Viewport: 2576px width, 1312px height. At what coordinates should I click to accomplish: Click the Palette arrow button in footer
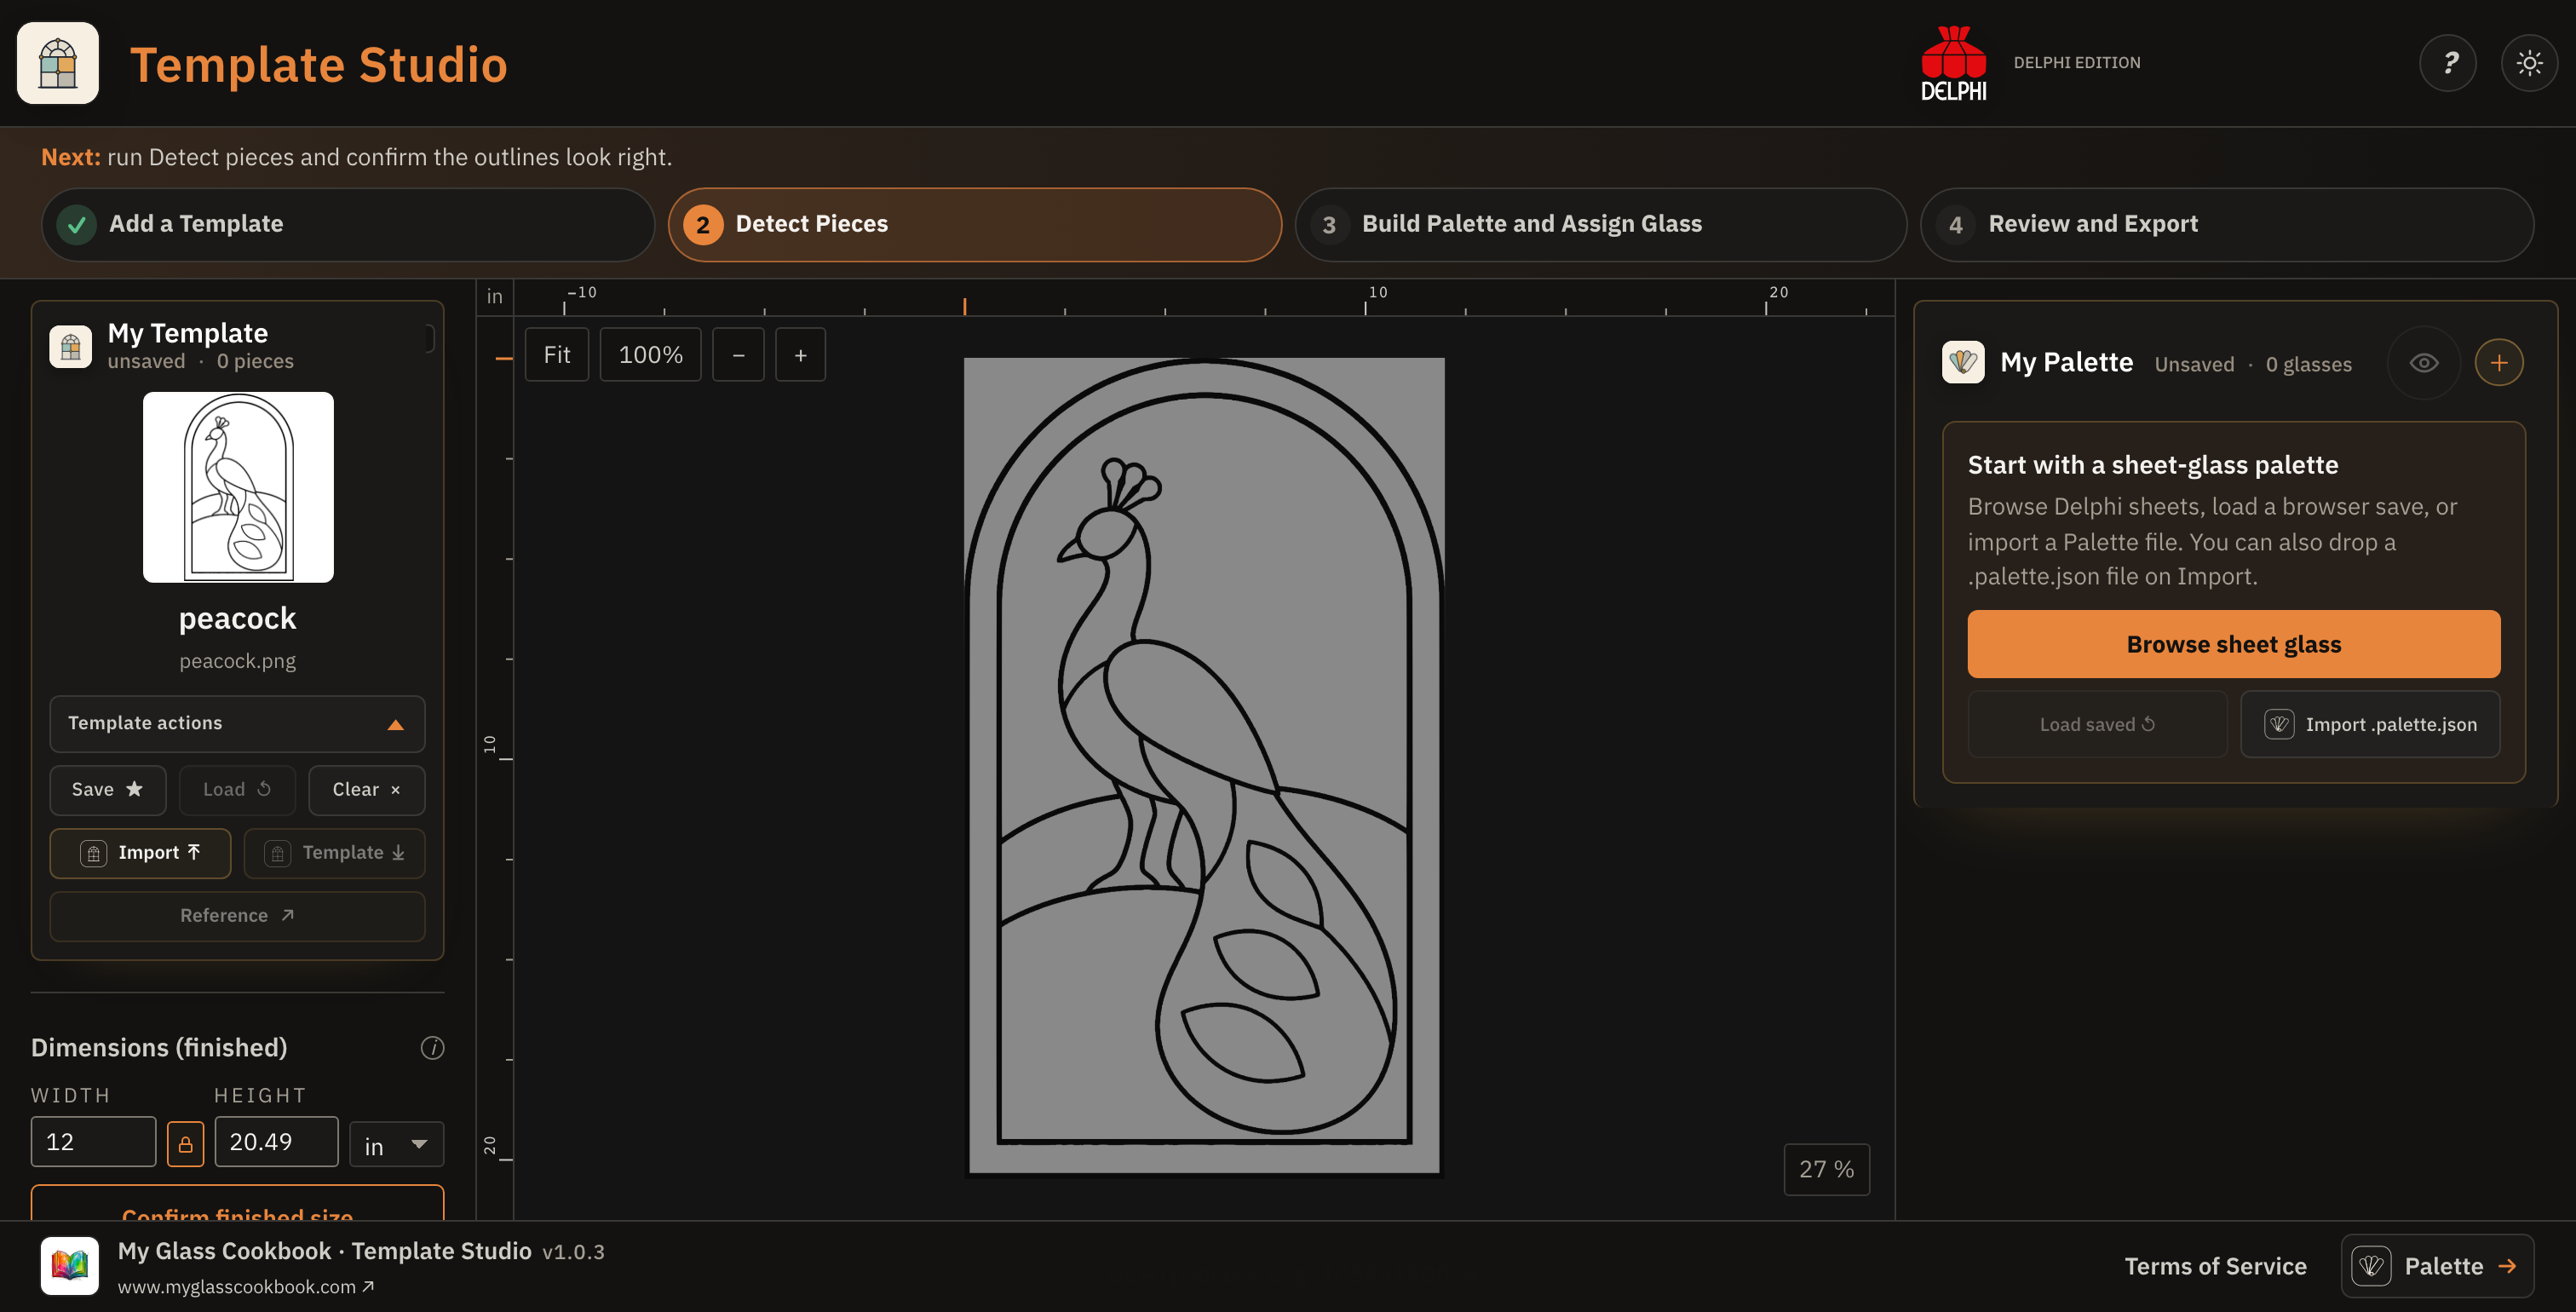pyautogui.click(x=2437, y=1266)
